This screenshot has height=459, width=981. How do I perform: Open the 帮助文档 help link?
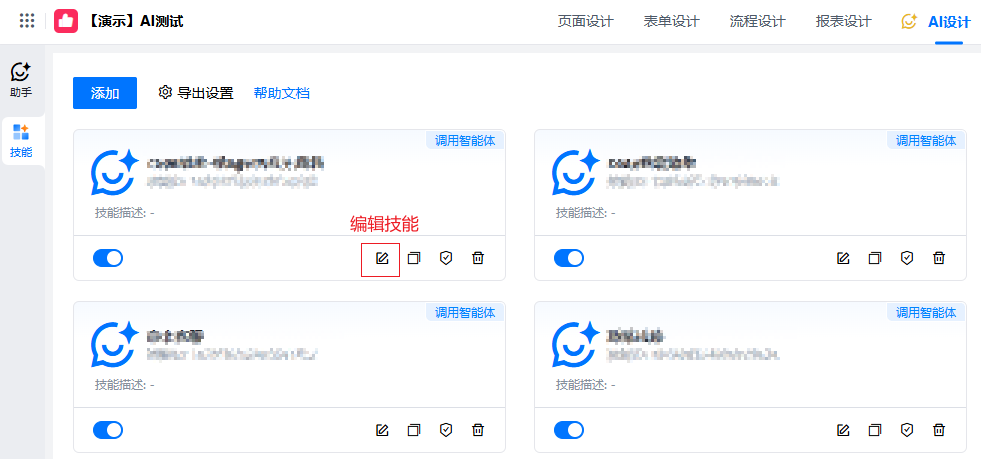pyautogui.click(x=281, y=93)
